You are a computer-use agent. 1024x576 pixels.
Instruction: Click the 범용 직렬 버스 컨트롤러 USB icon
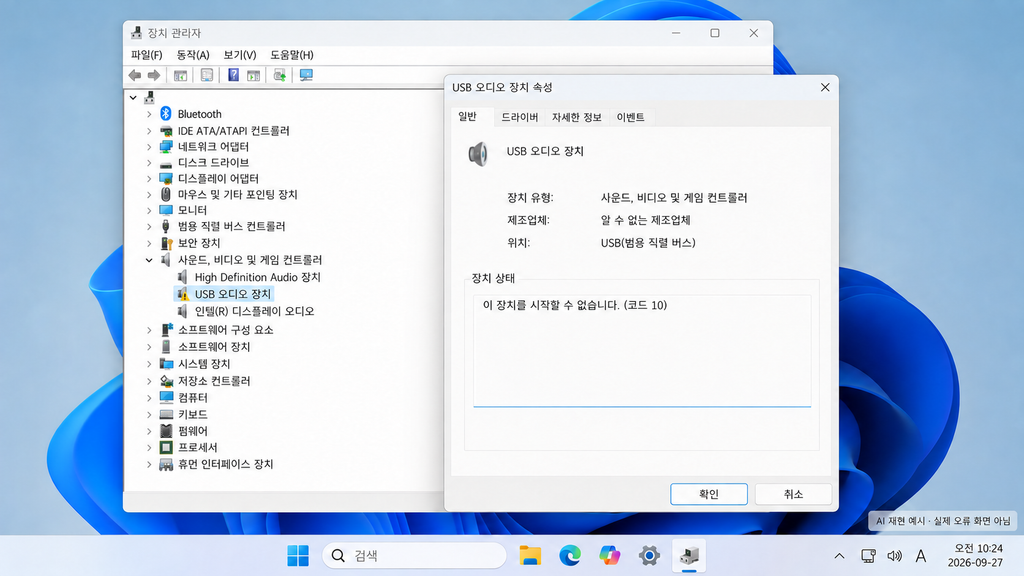[166, 226]
